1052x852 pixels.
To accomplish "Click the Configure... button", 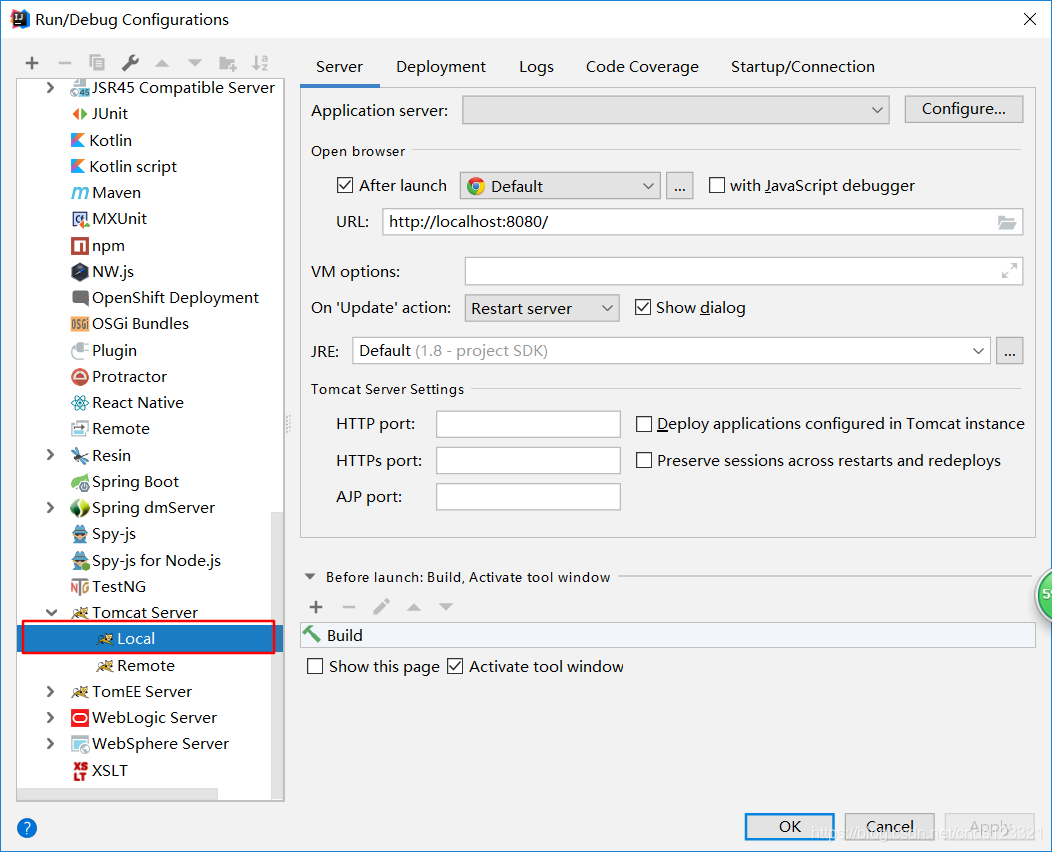I will coord(963,109).
